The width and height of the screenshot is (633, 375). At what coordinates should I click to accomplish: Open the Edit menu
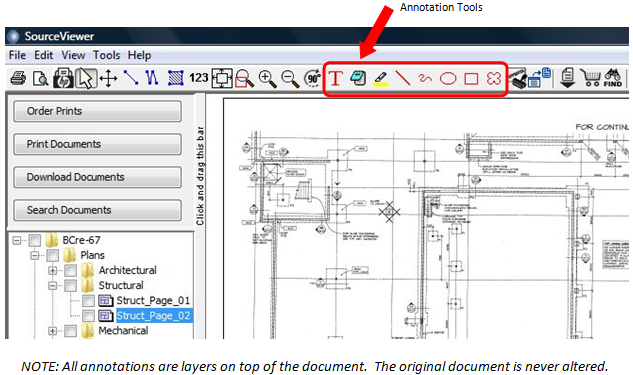[x=44, y=55]
